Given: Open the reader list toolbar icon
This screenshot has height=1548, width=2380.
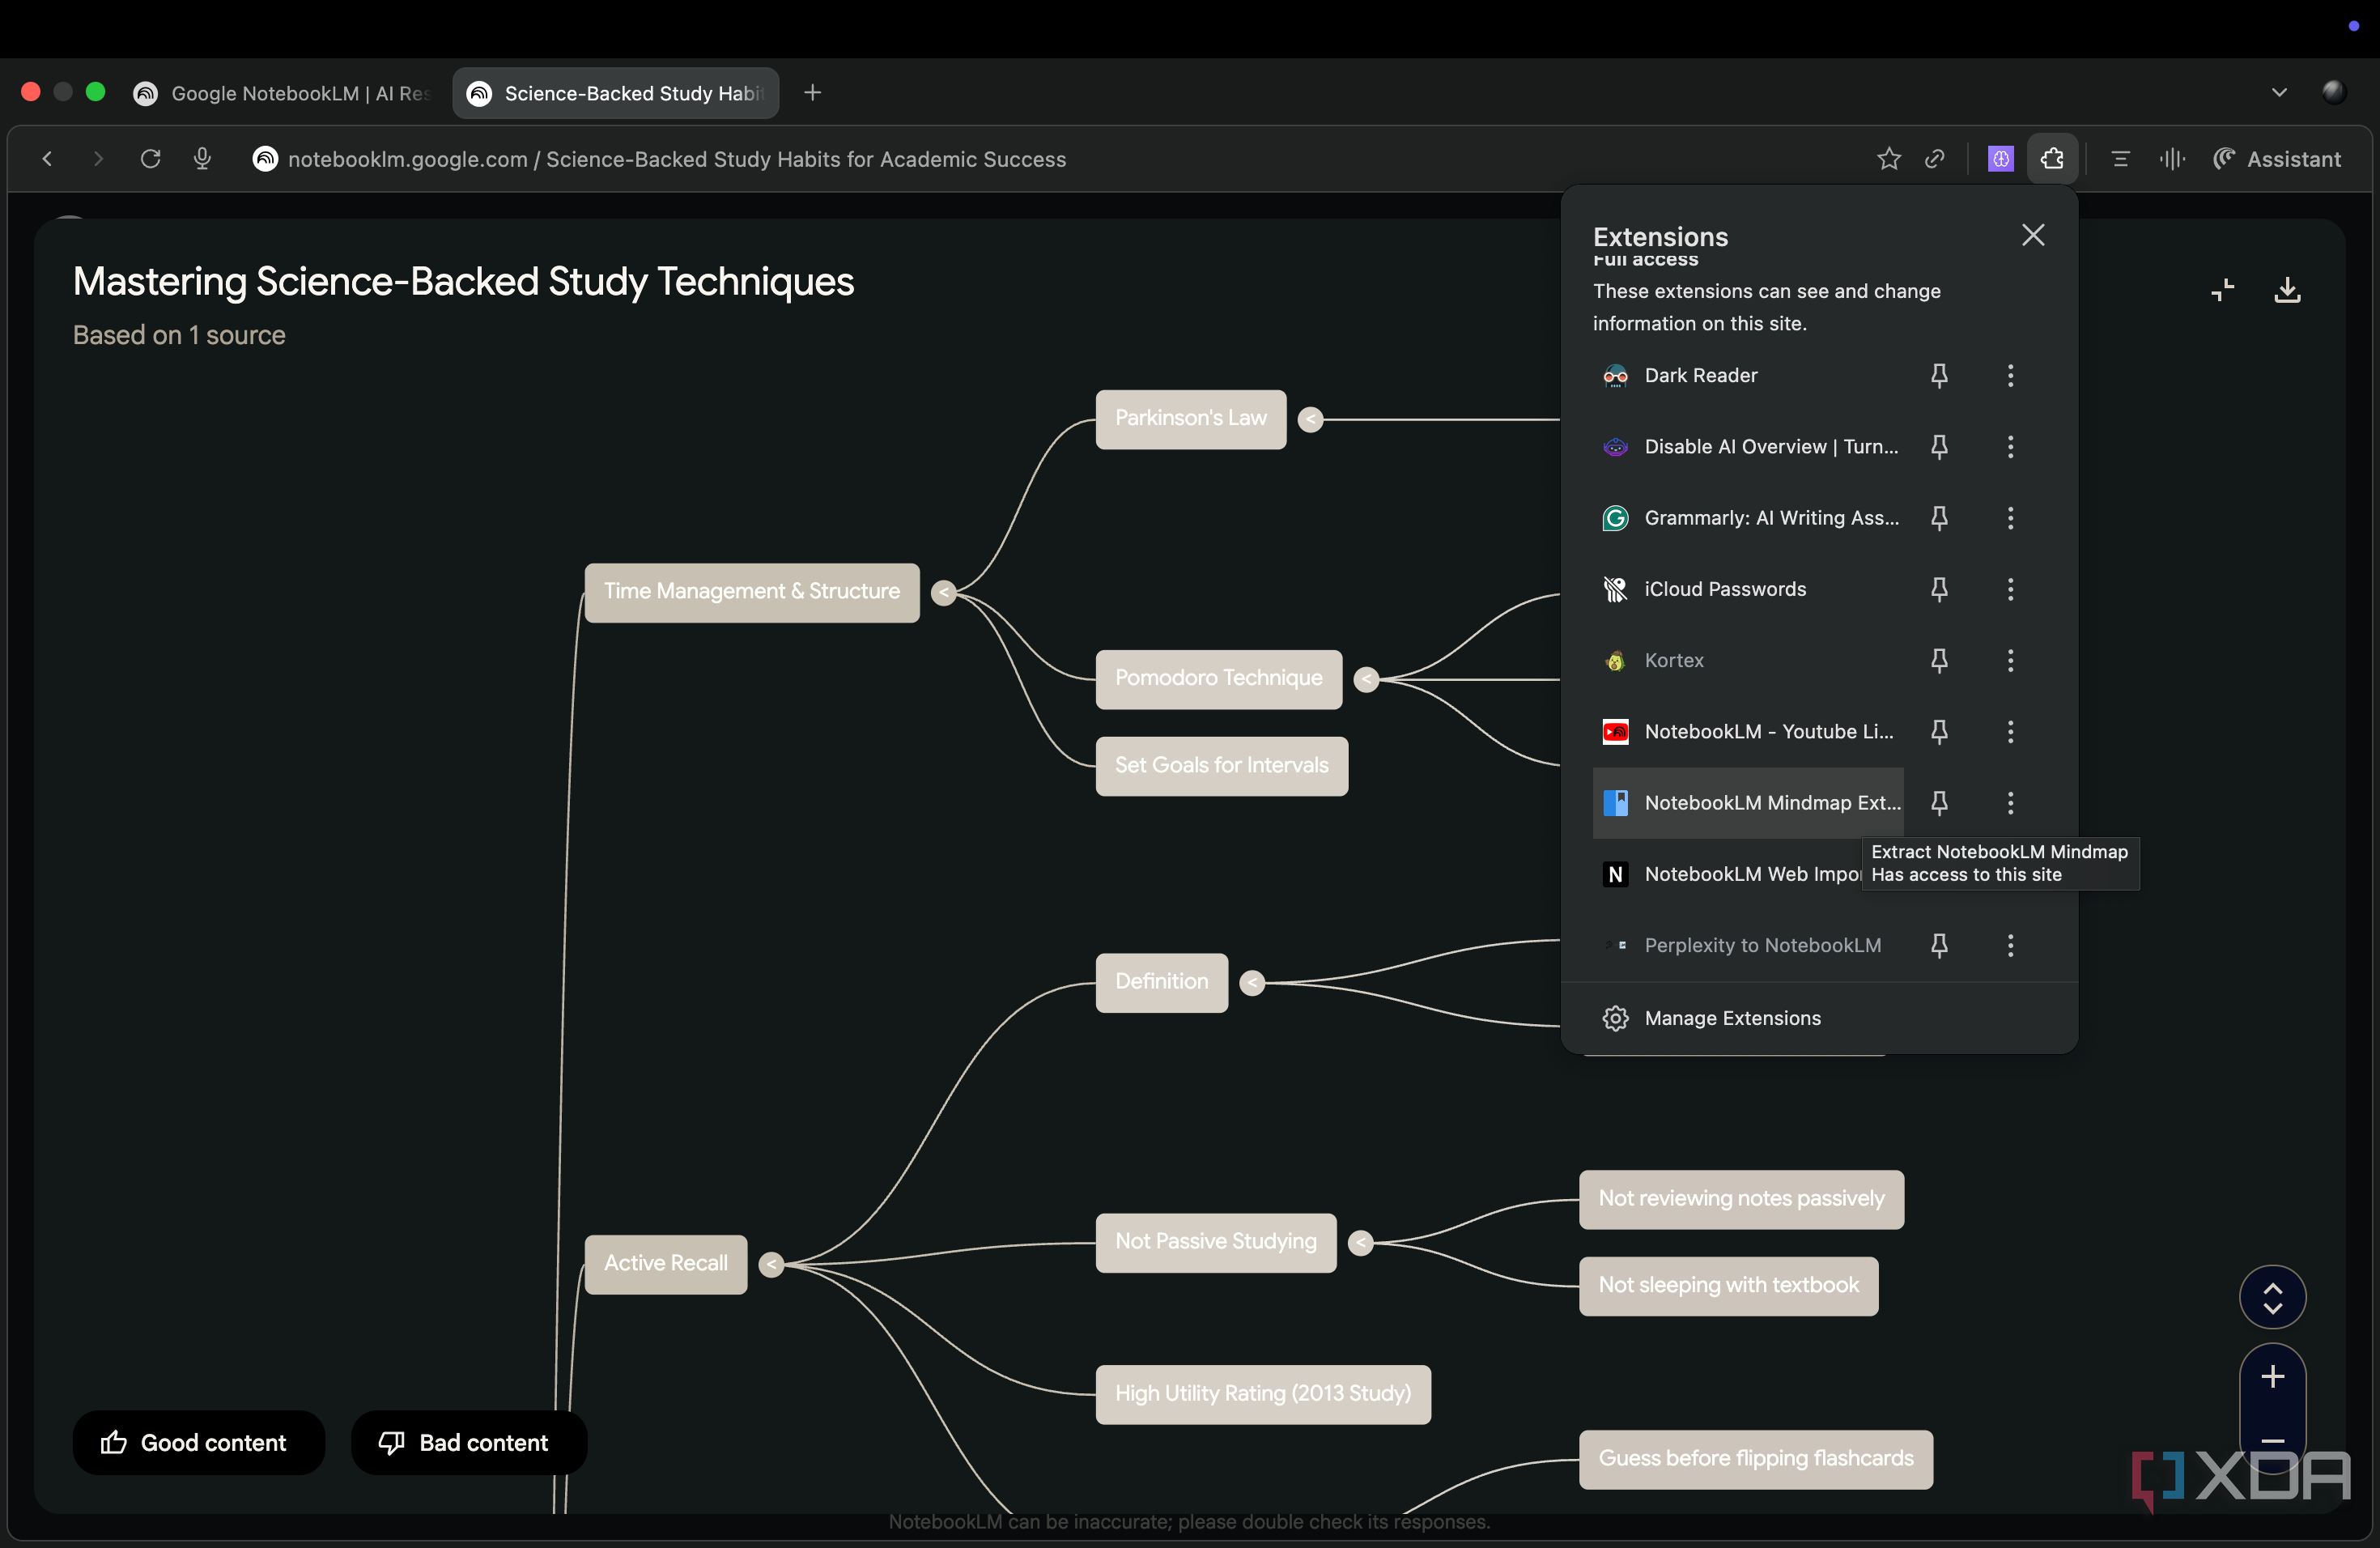Looking at the screenshot, I should pos(2120,159).
